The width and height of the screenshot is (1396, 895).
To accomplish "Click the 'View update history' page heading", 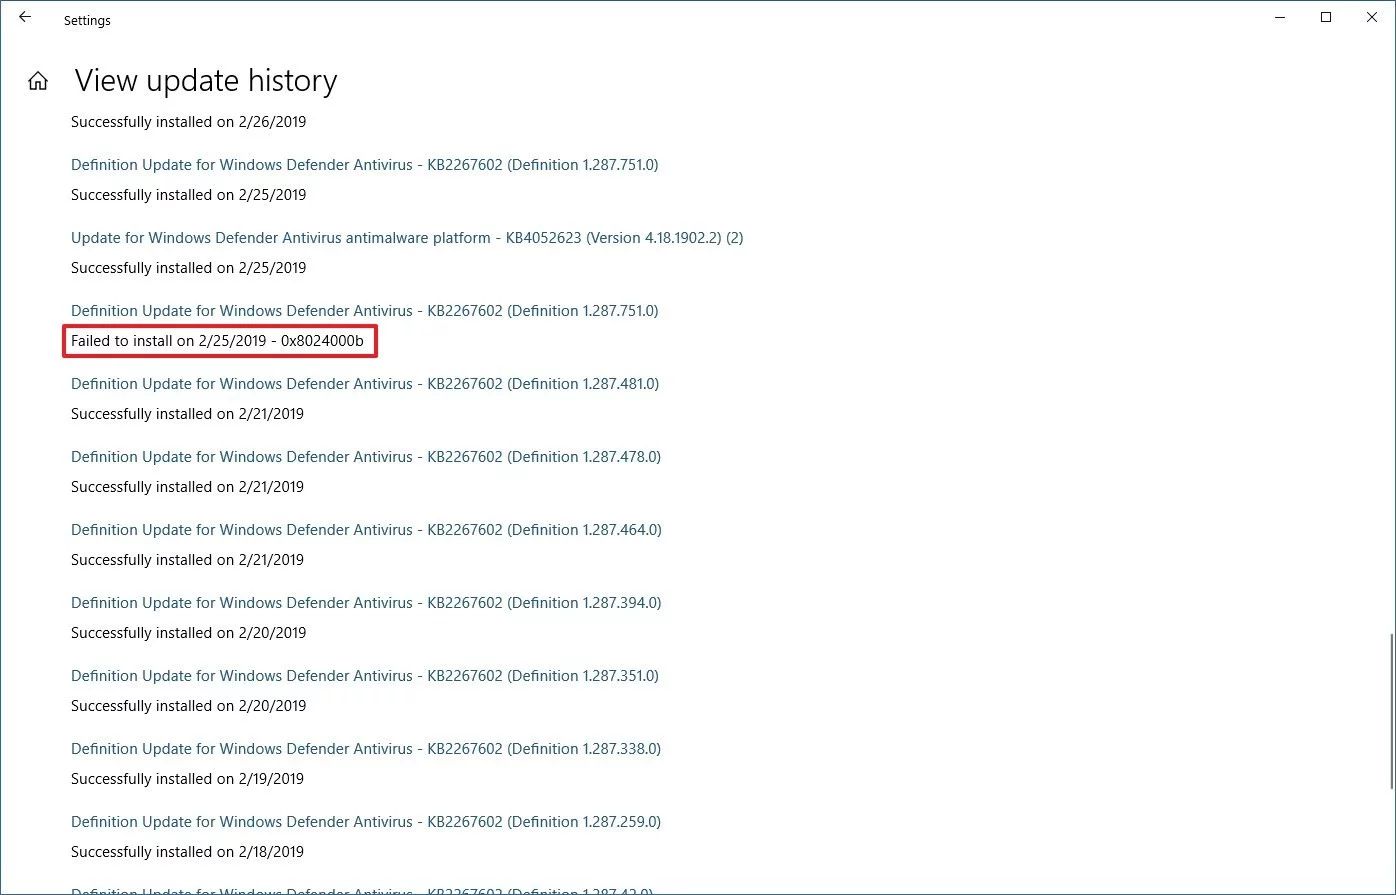I will [206, 81].
